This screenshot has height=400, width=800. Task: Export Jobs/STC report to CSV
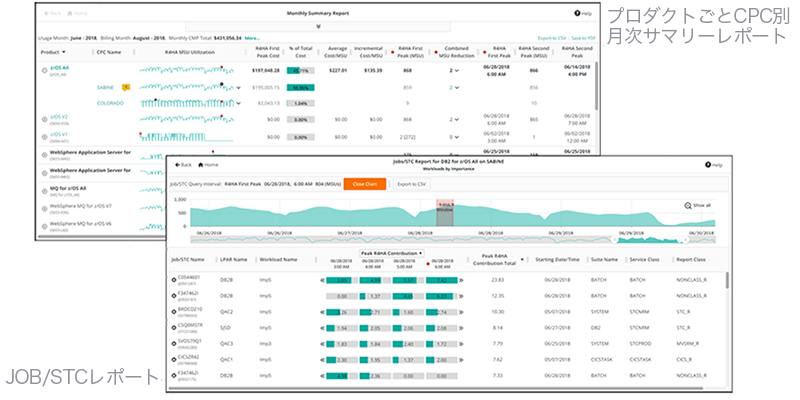[x=412, y=184]
